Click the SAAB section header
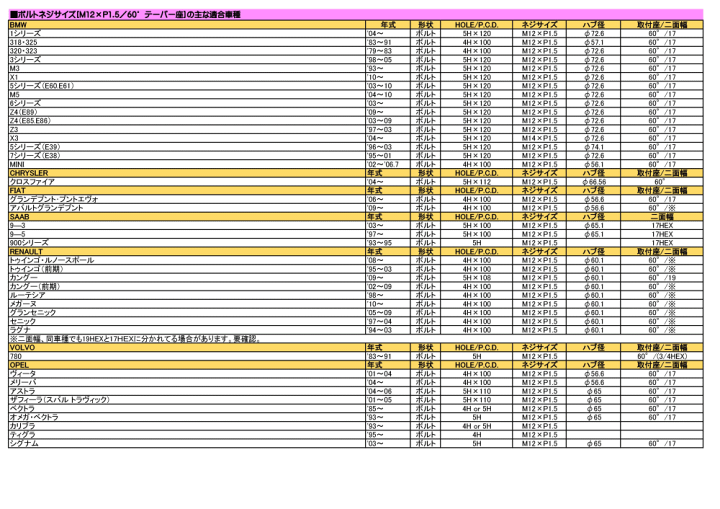The image size is (720, 509). click(x=187, y=217)
